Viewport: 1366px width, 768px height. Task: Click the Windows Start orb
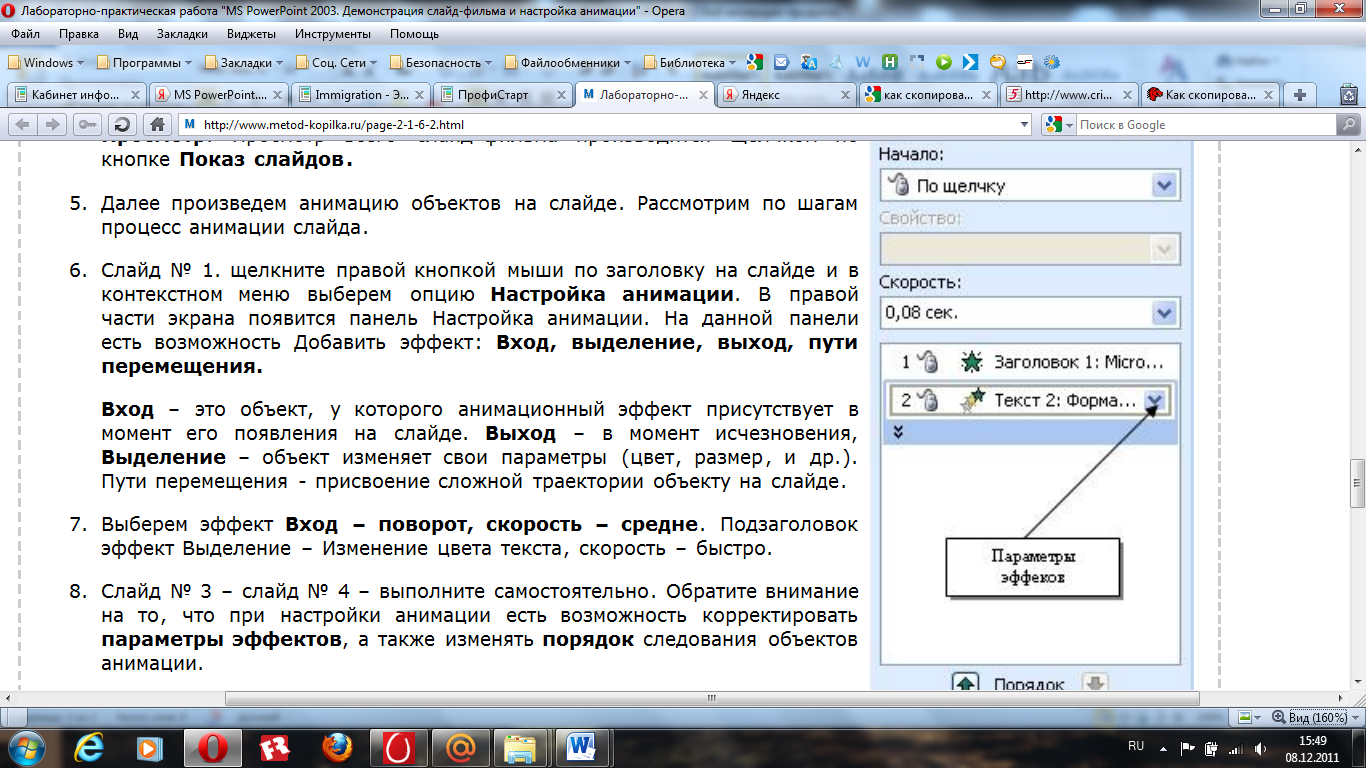tap(27, 747)
